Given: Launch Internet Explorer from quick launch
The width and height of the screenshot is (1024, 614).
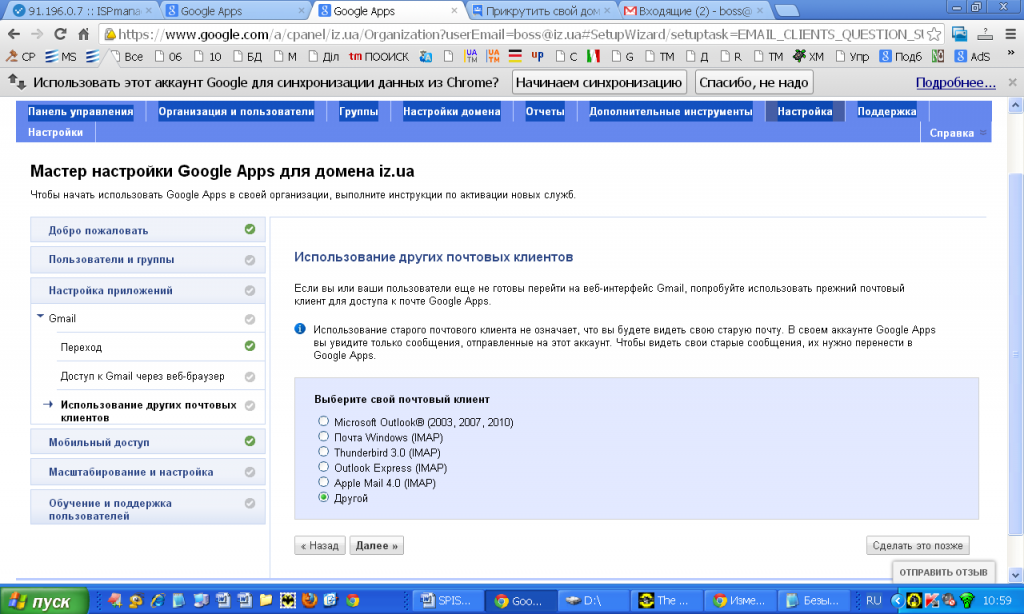Looking at the screenshot, I should click(157, 600).
